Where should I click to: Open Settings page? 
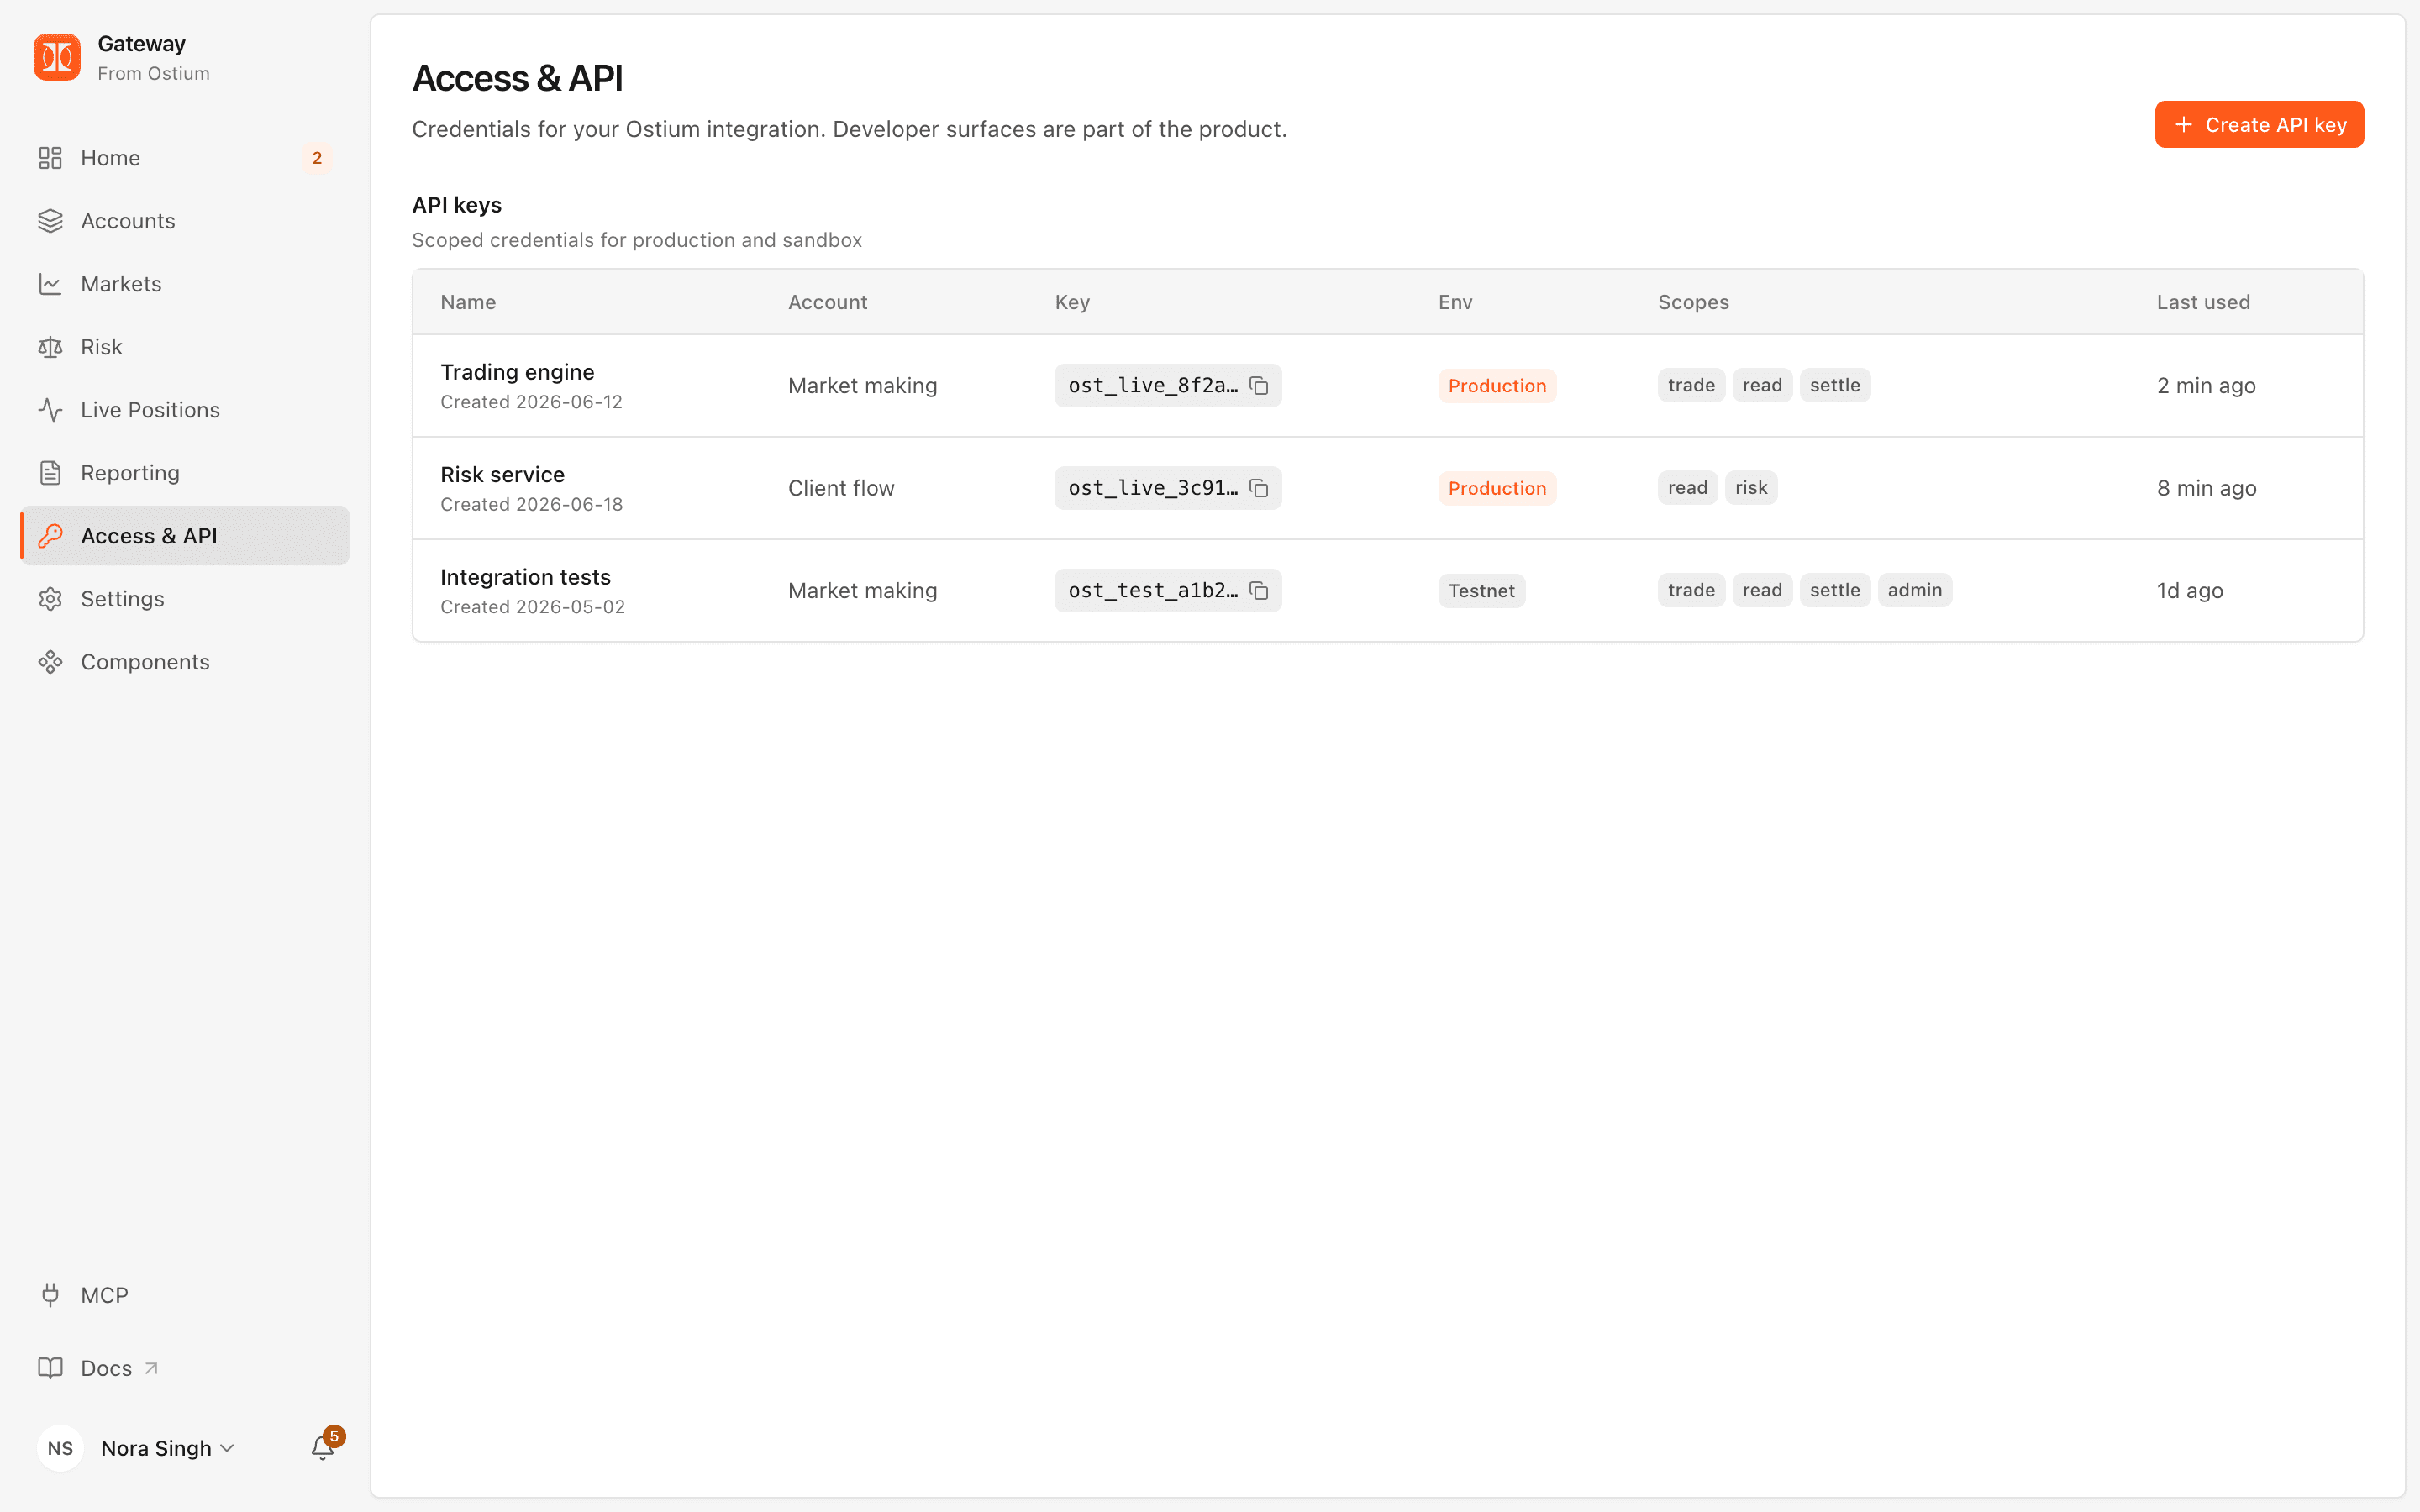pyautogui.click(x=185, y=599)
